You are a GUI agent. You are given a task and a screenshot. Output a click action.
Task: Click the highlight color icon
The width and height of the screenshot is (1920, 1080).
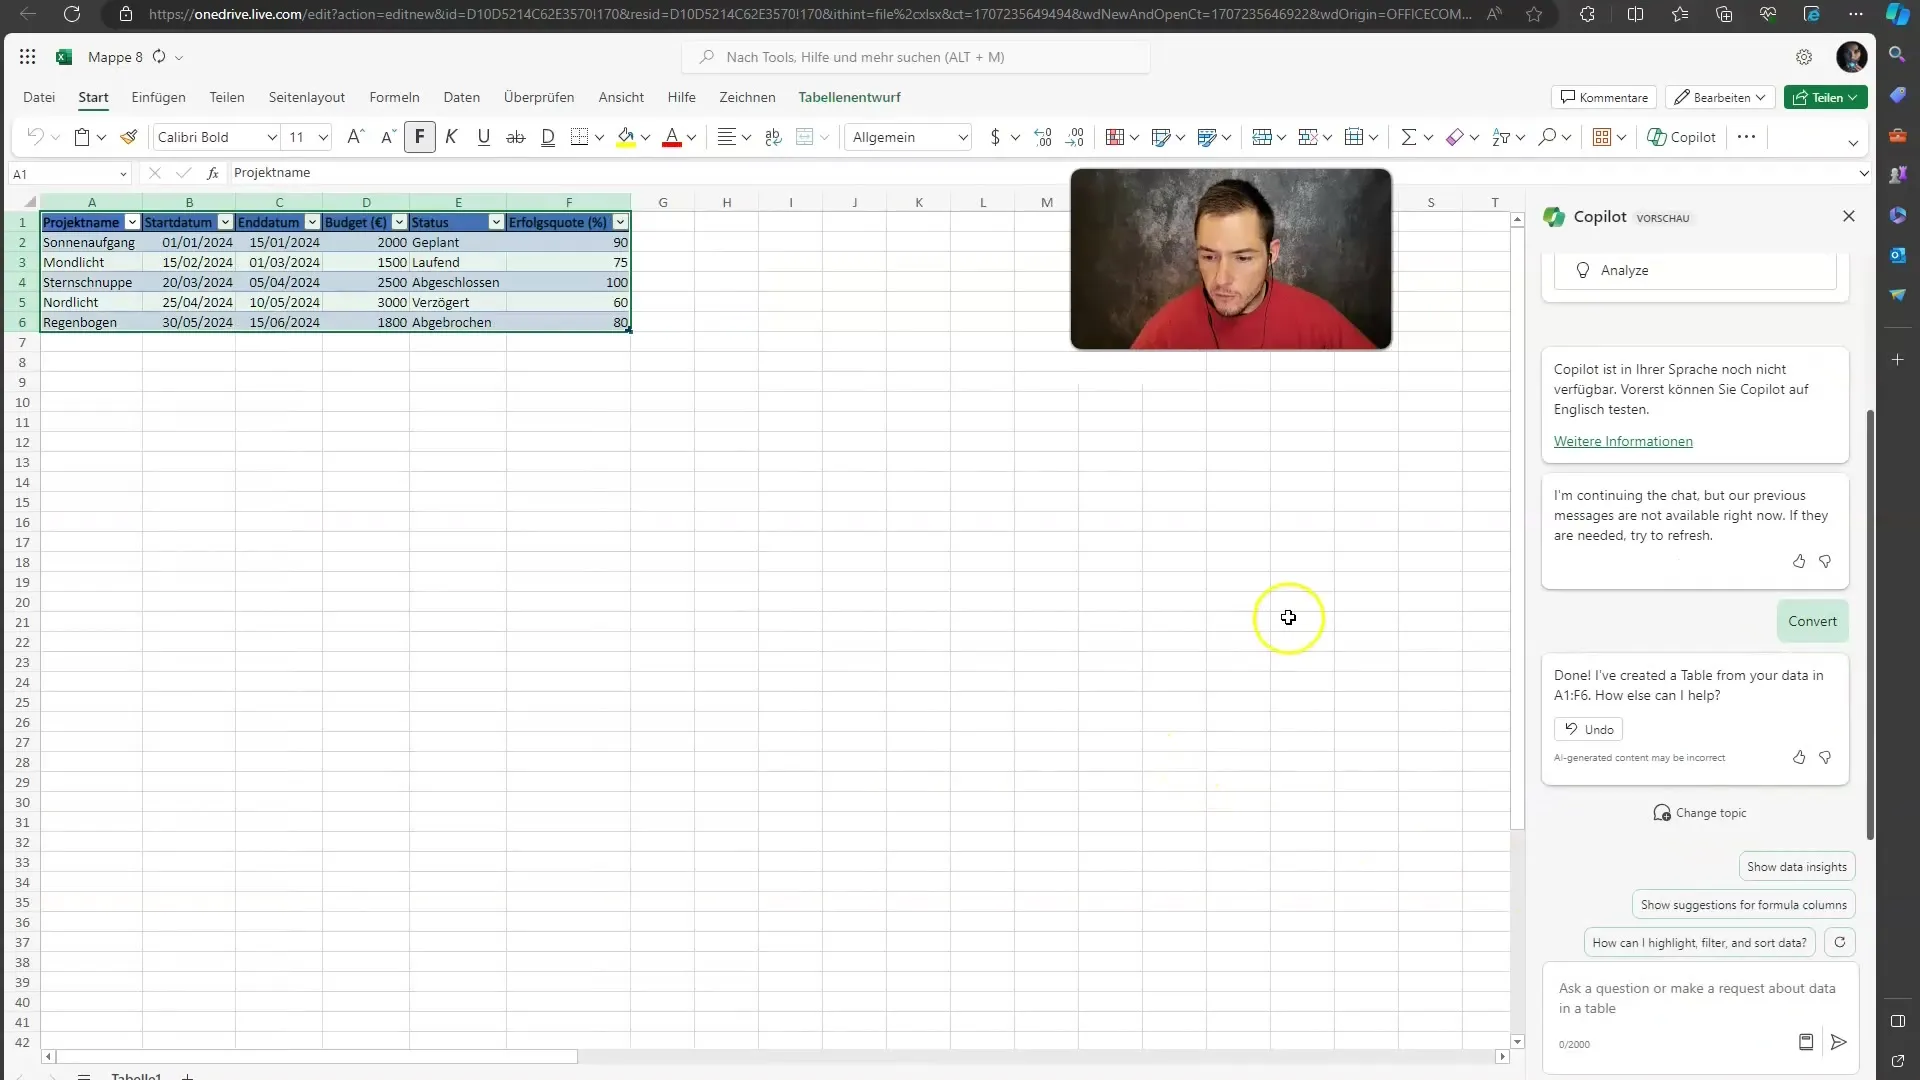pos(626,137)
